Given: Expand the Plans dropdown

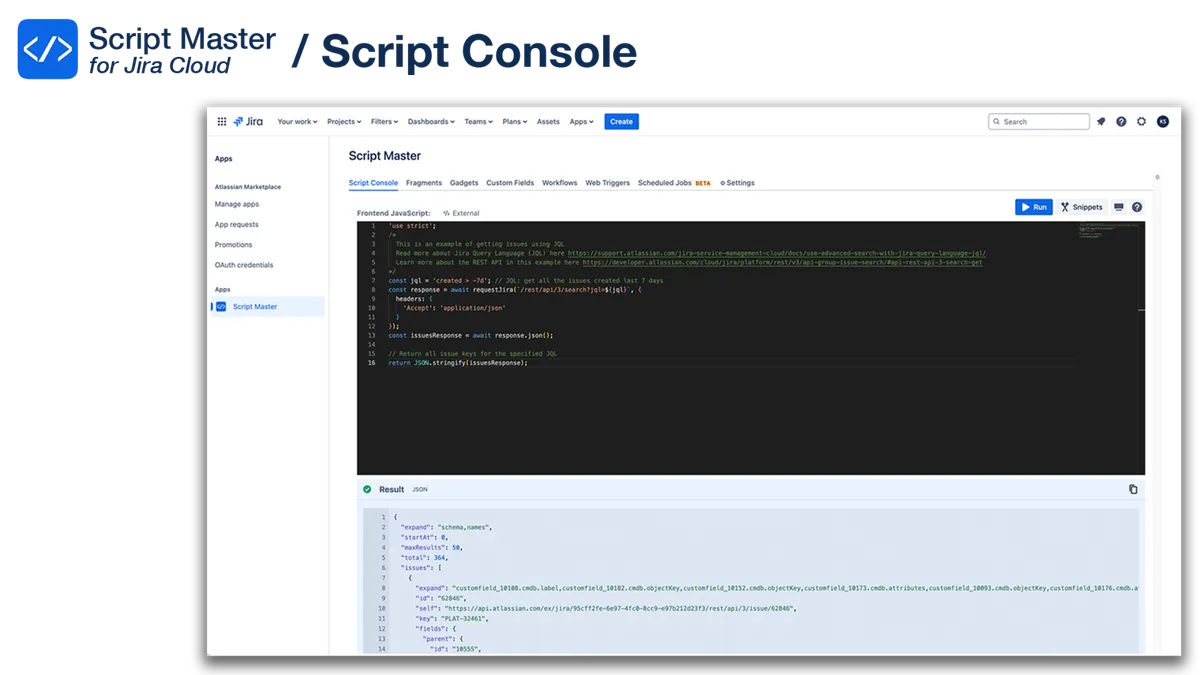Looking at the screenshot, I should 515,121.
